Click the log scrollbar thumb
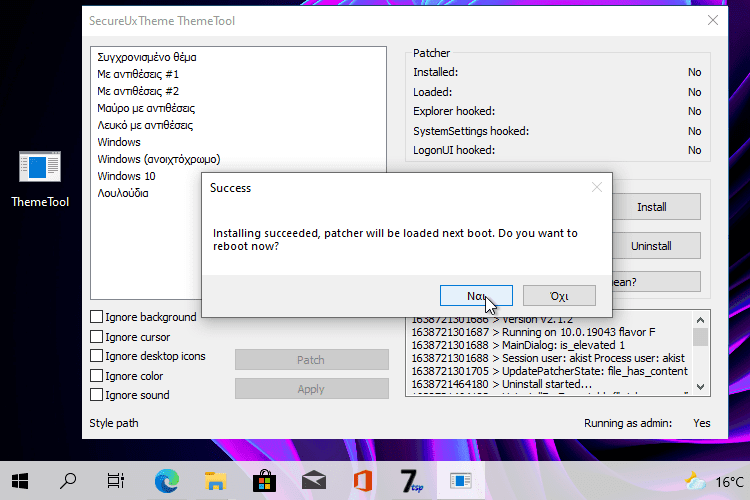The height and width of the screenshot is (500, 750). point(701,337)
